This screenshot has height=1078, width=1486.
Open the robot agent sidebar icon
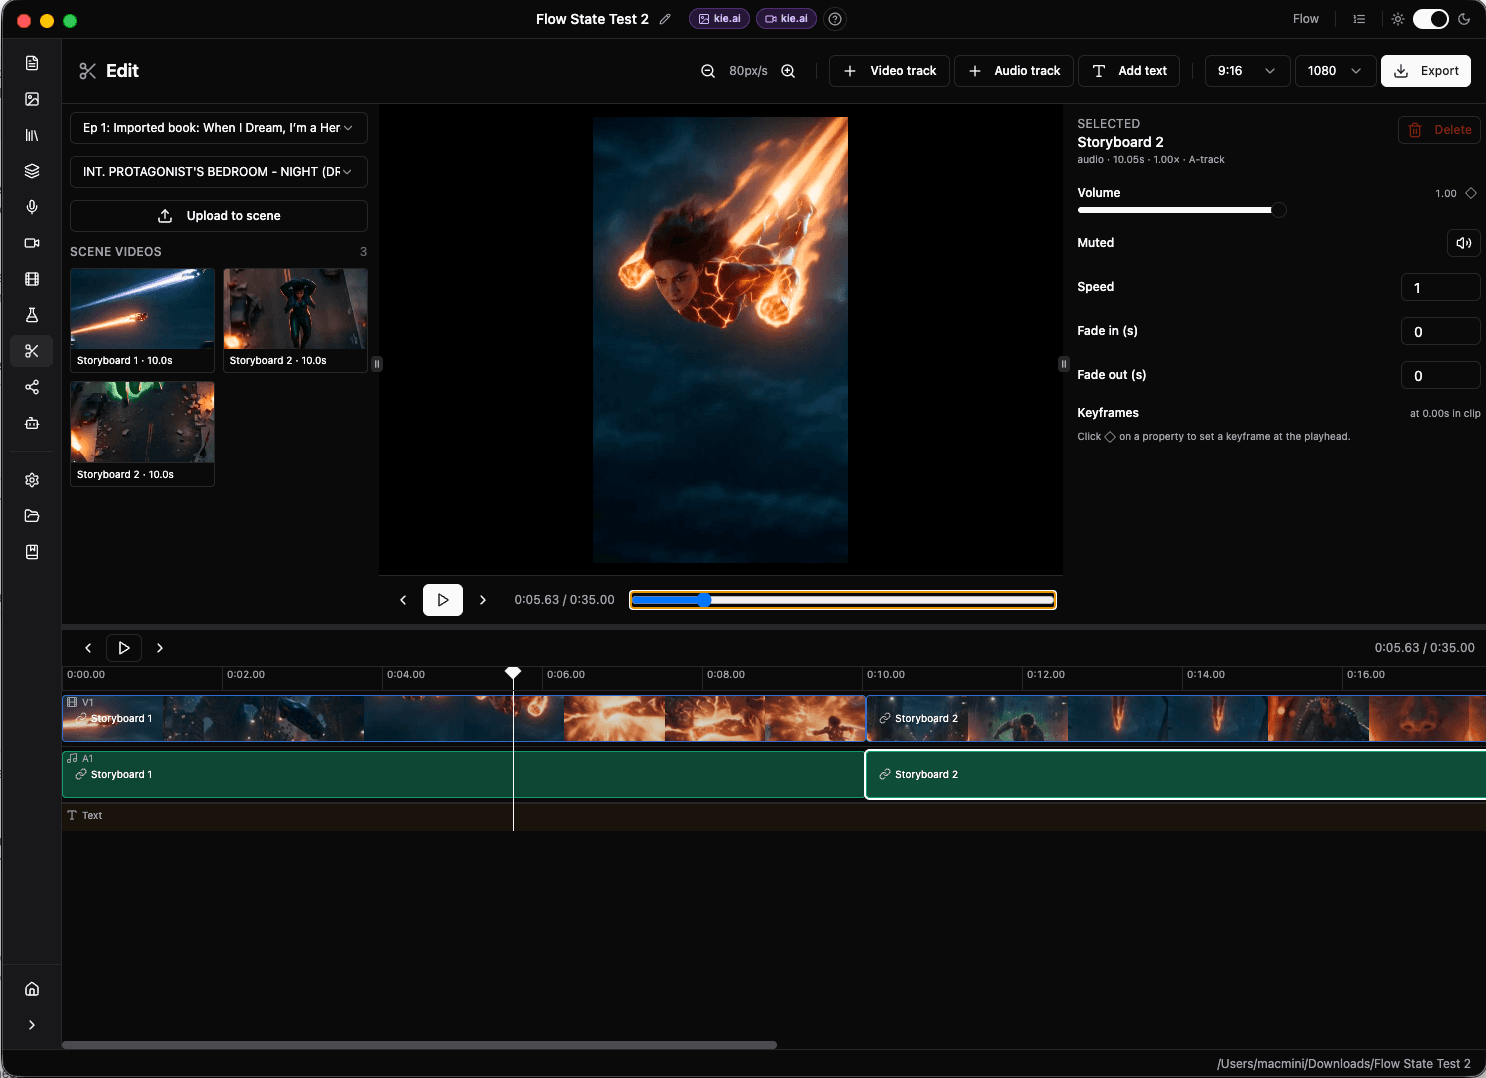coord(32,423)
